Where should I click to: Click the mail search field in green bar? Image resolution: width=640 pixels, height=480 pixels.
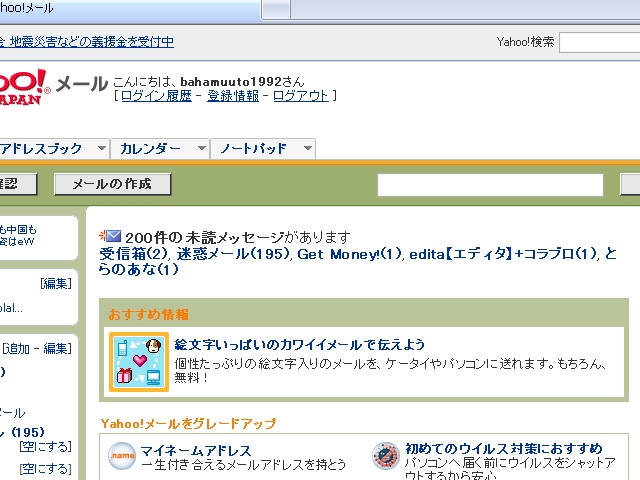(490, 185)
